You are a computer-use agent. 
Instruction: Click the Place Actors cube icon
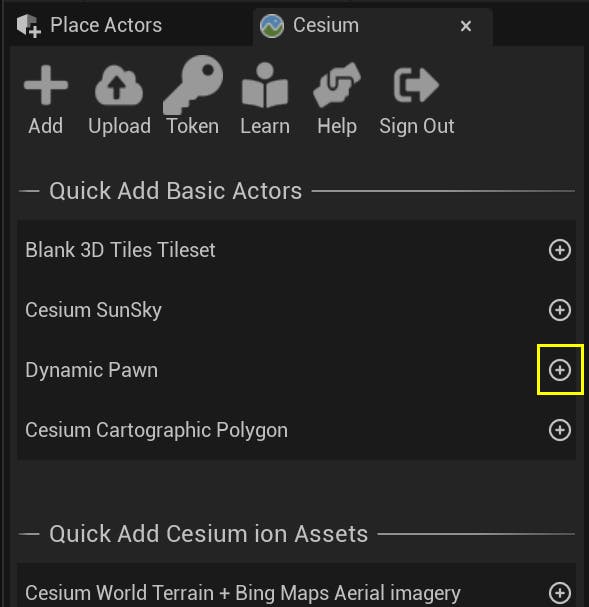29,26
